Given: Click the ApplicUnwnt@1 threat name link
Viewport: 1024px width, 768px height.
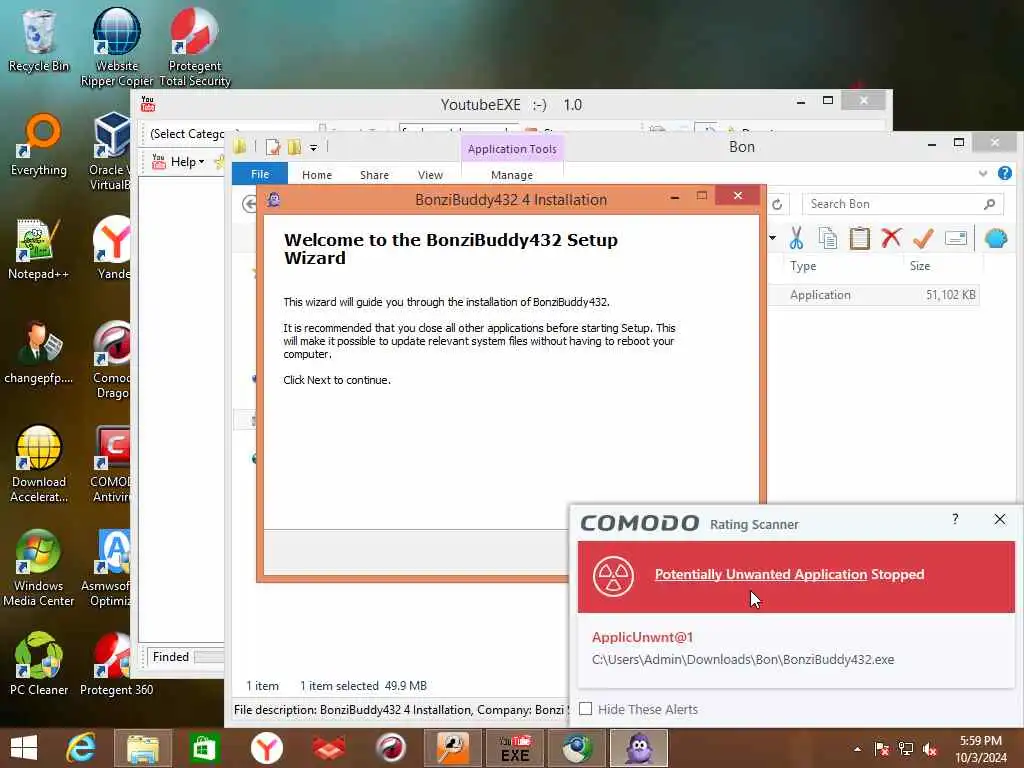Looking at the screenshot, I should [x=643, y=637].
